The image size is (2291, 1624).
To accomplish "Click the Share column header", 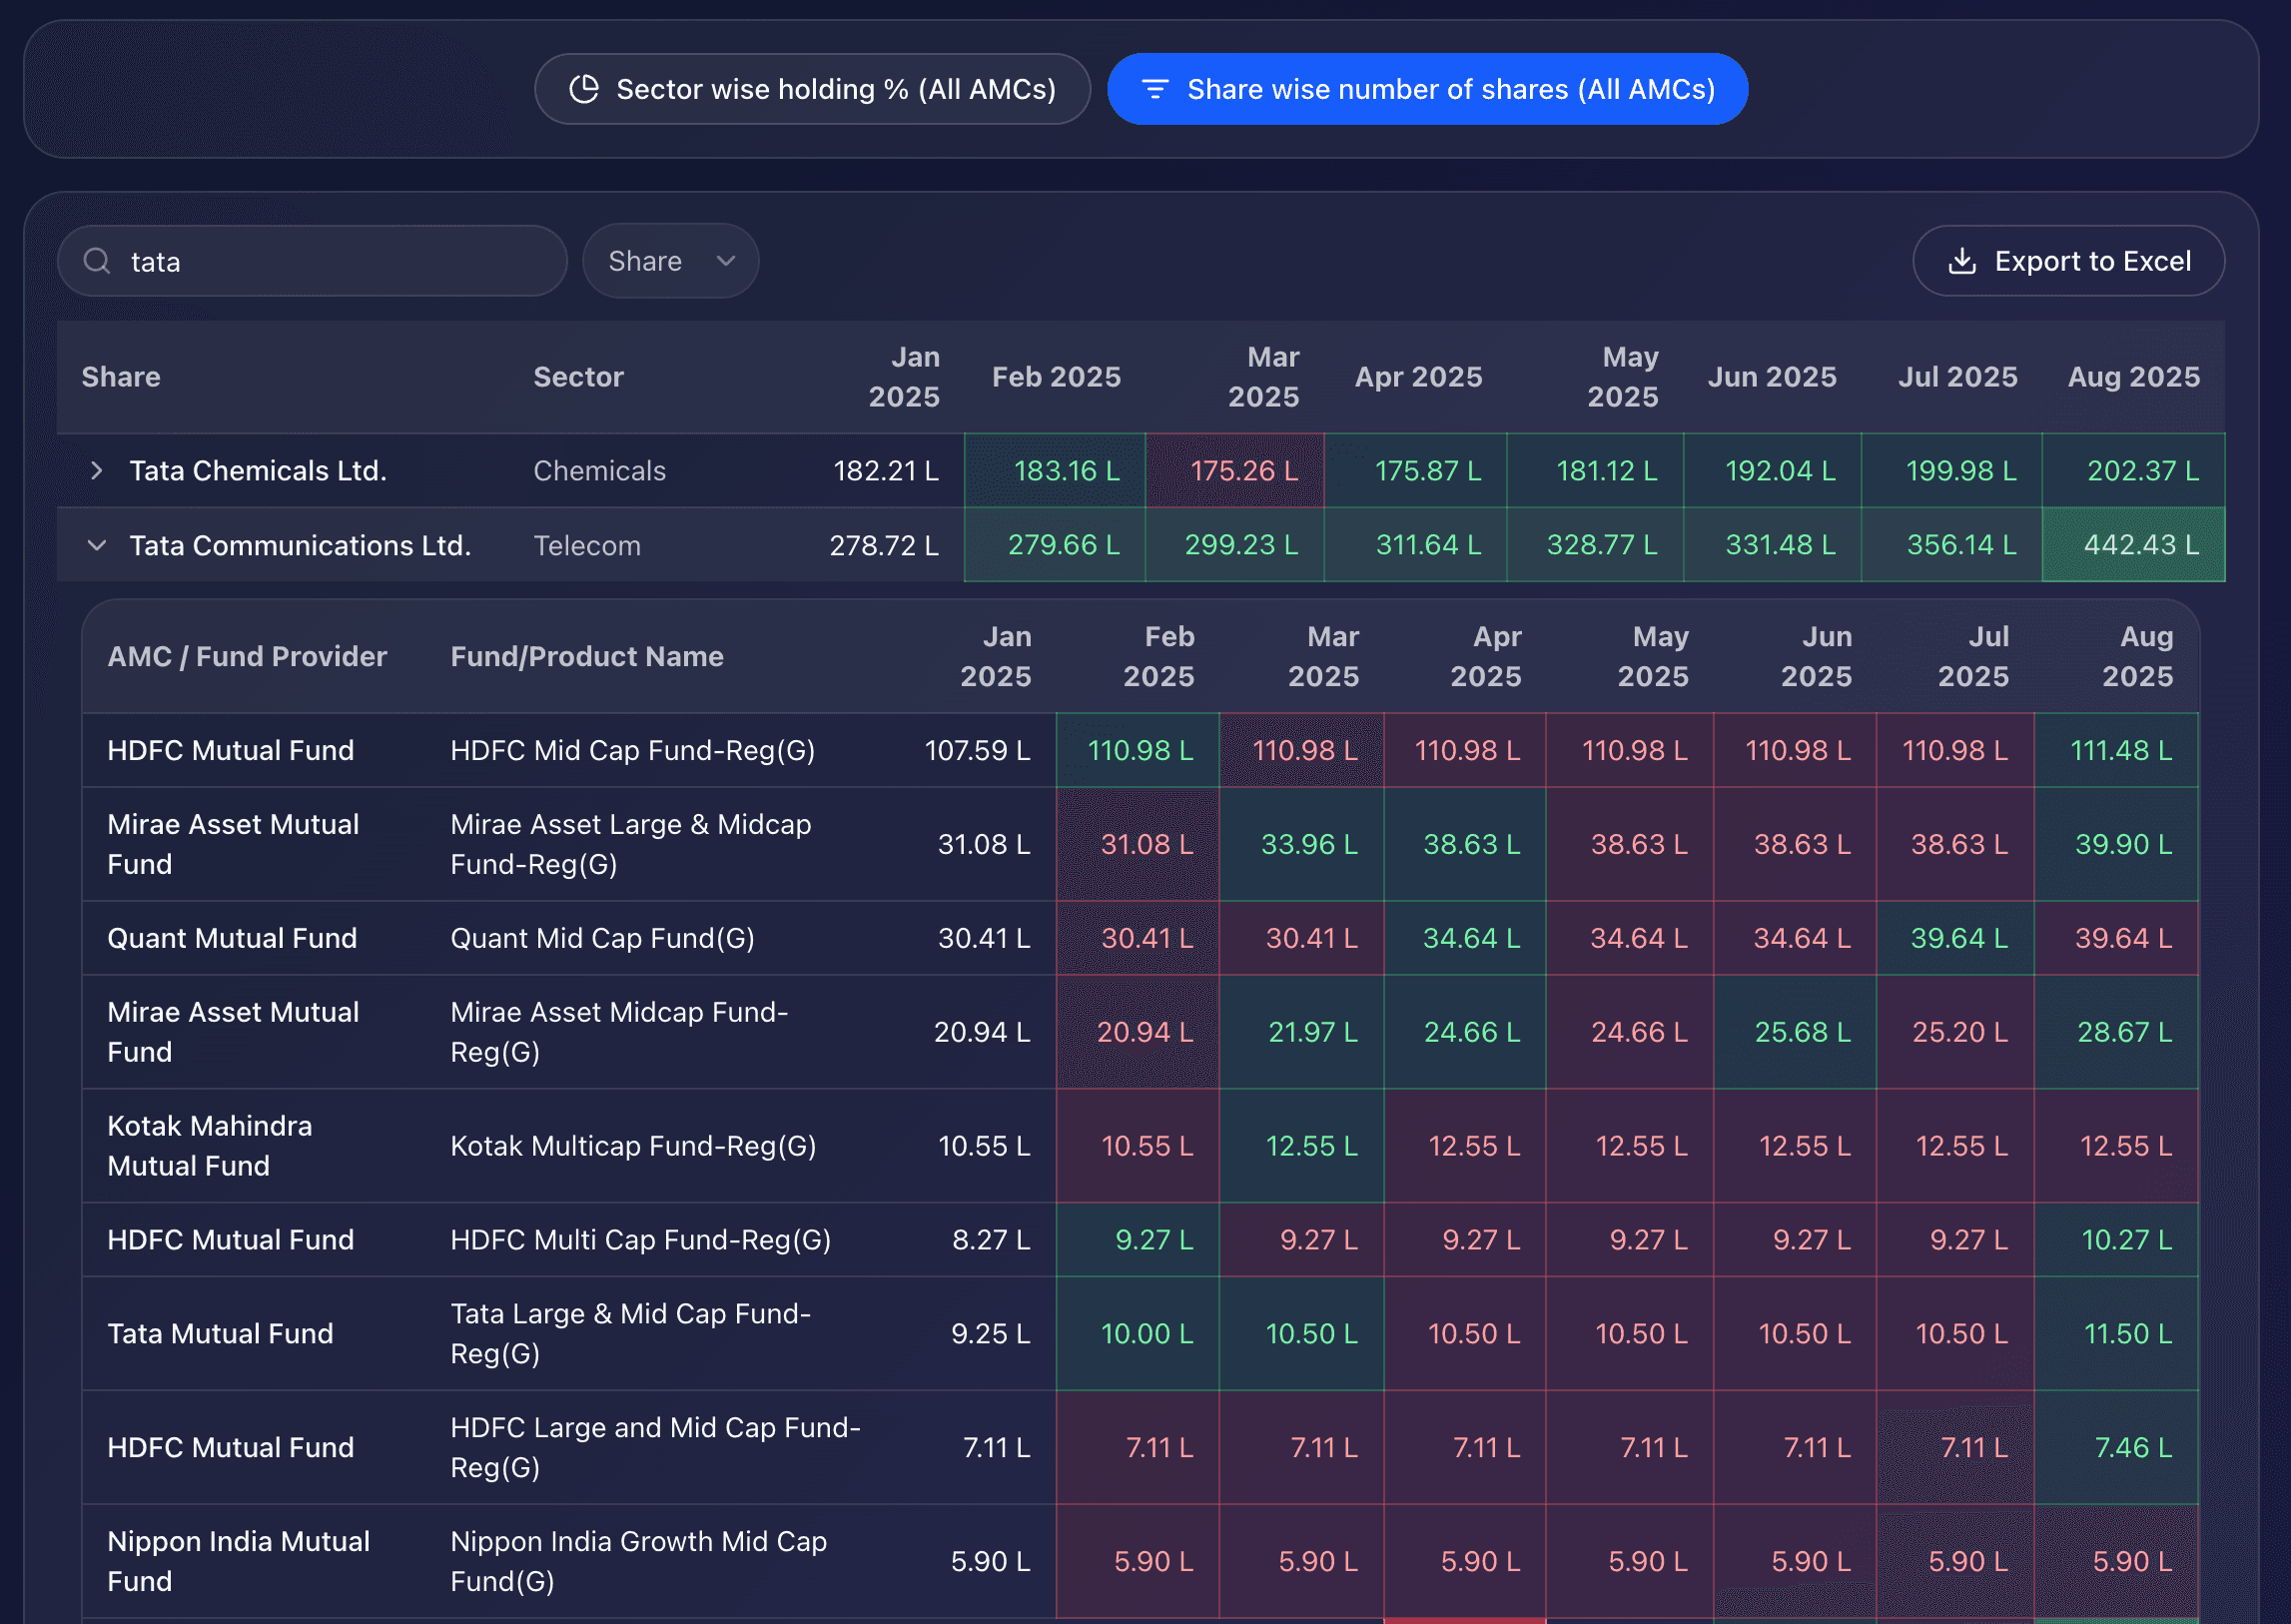I will pos(121,377).
